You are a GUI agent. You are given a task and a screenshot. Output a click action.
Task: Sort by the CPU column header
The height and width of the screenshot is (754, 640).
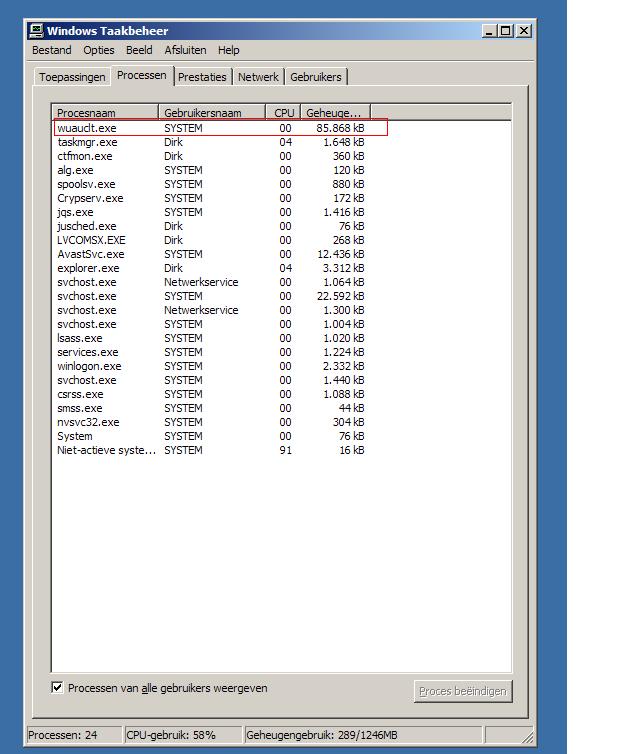[x=283, y=113]
